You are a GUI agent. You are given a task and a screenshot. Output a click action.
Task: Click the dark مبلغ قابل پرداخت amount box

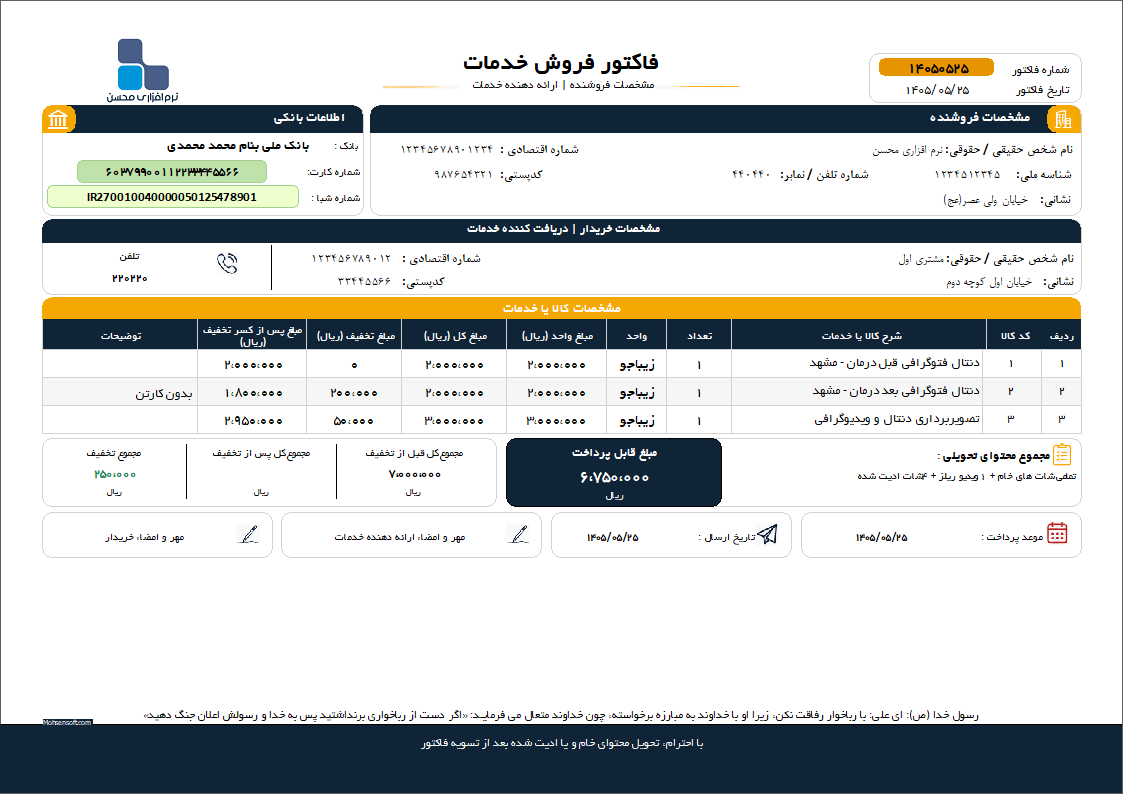click(x=614, y=473)
